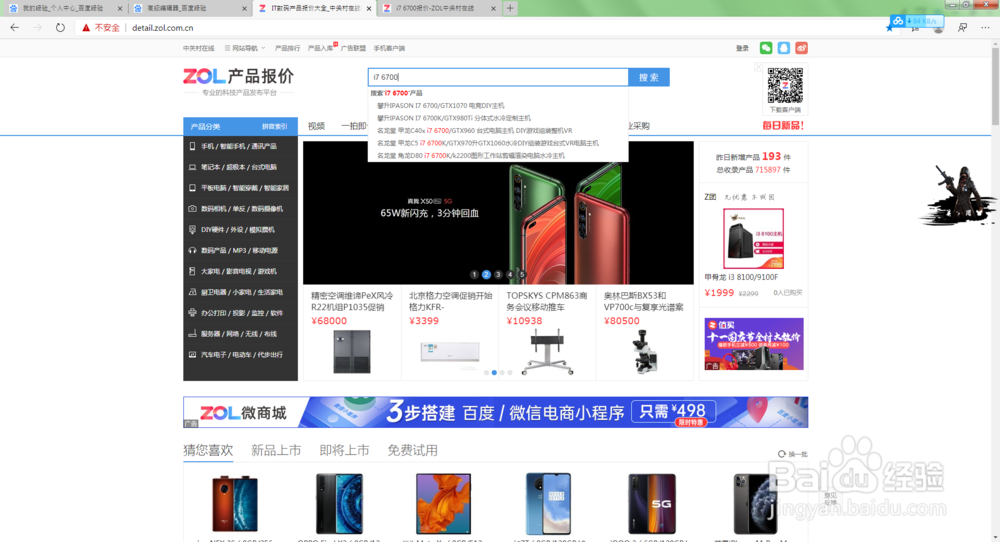Click the headphones icon beside 数码产品/MP3

(192, 251)
